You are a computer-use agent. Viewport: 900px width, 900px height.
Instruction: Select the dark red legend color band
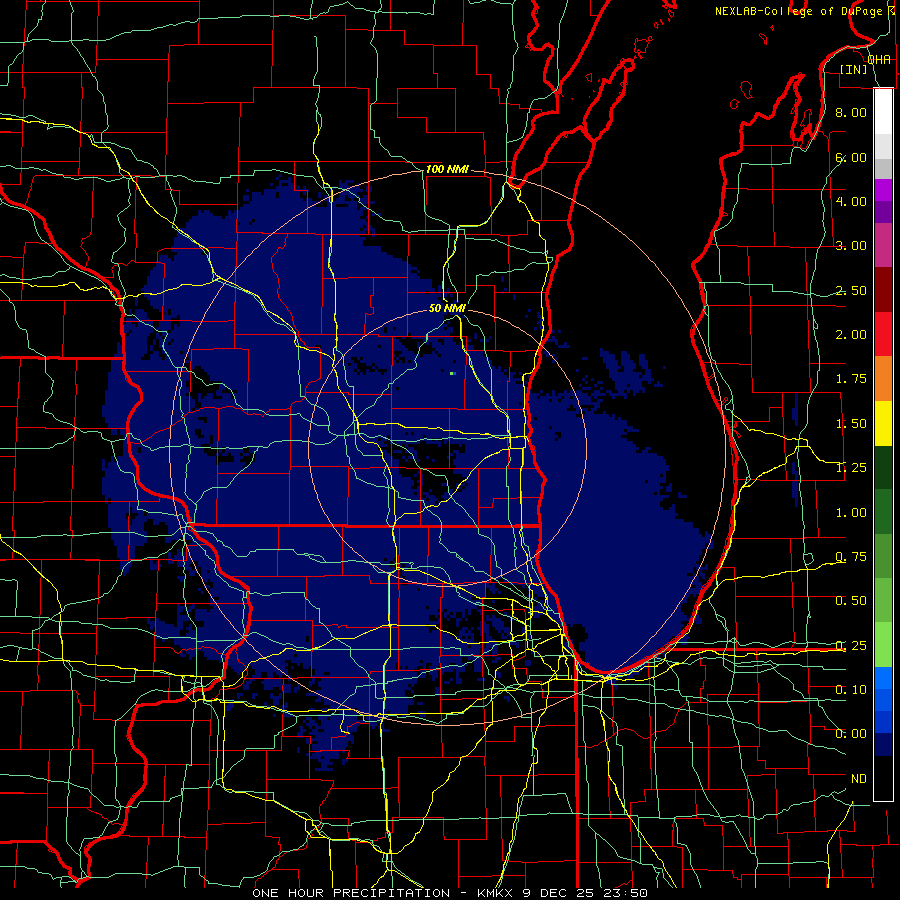[x=883, y=290]
